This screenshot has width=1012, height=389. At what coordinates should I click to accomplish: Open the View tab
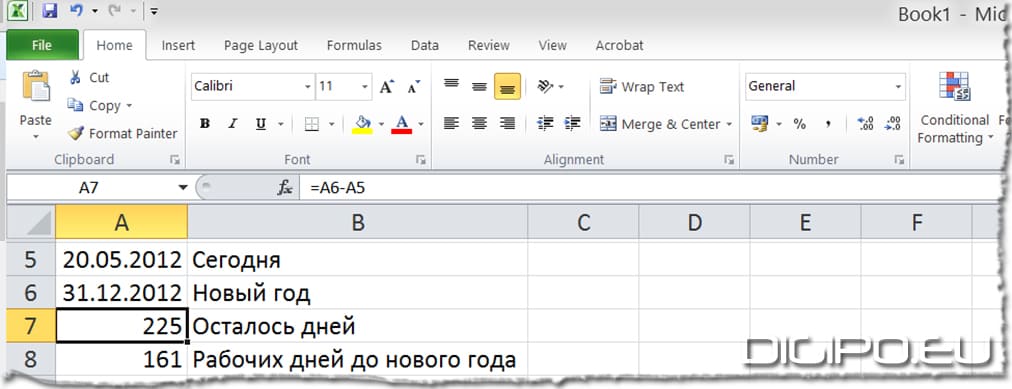552,46
